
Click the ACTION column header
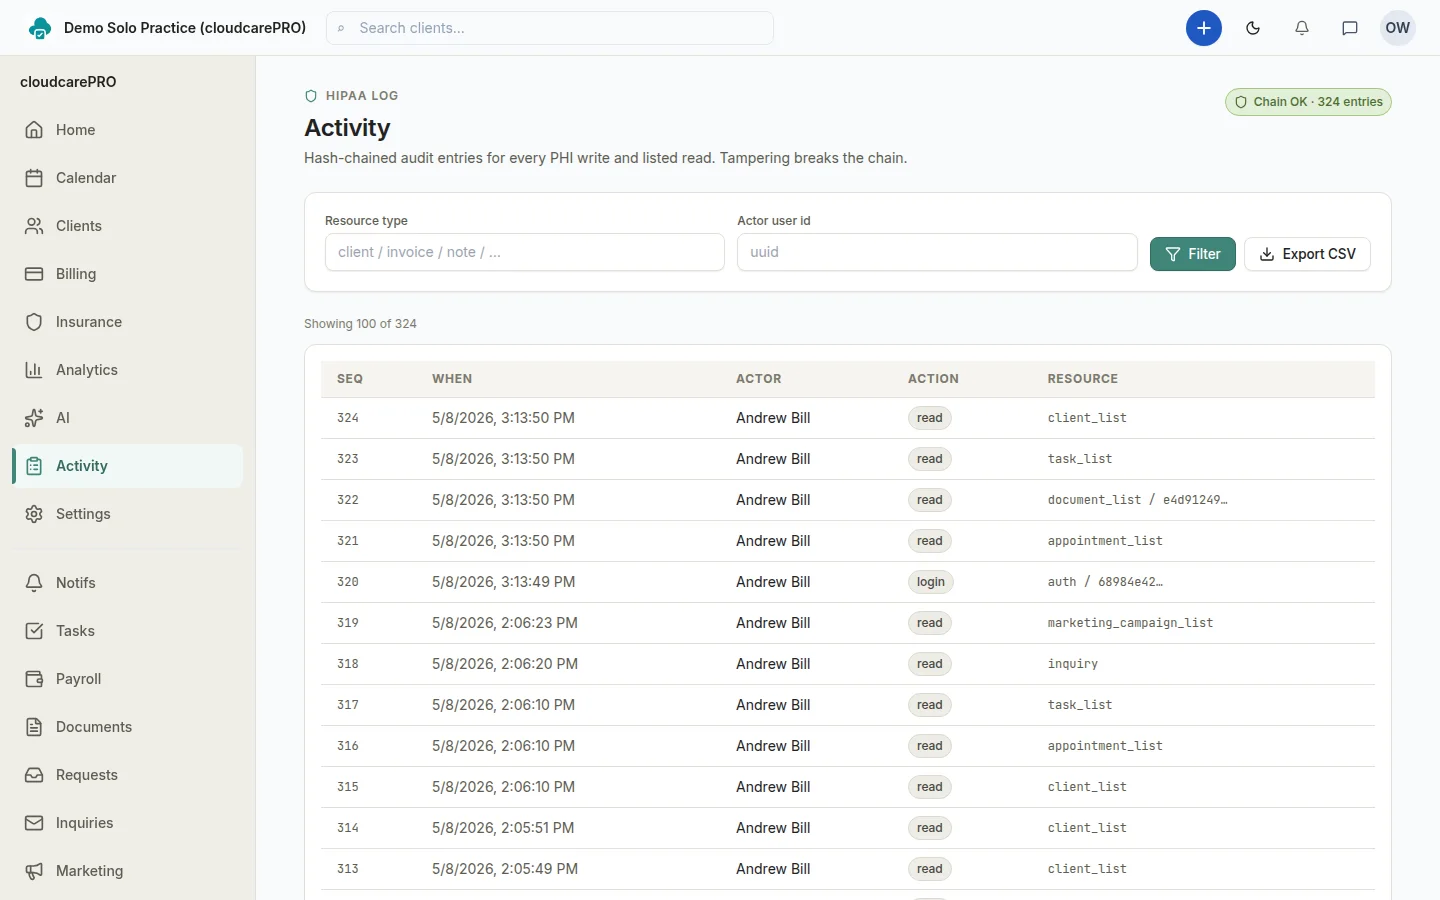coord(933,379)
